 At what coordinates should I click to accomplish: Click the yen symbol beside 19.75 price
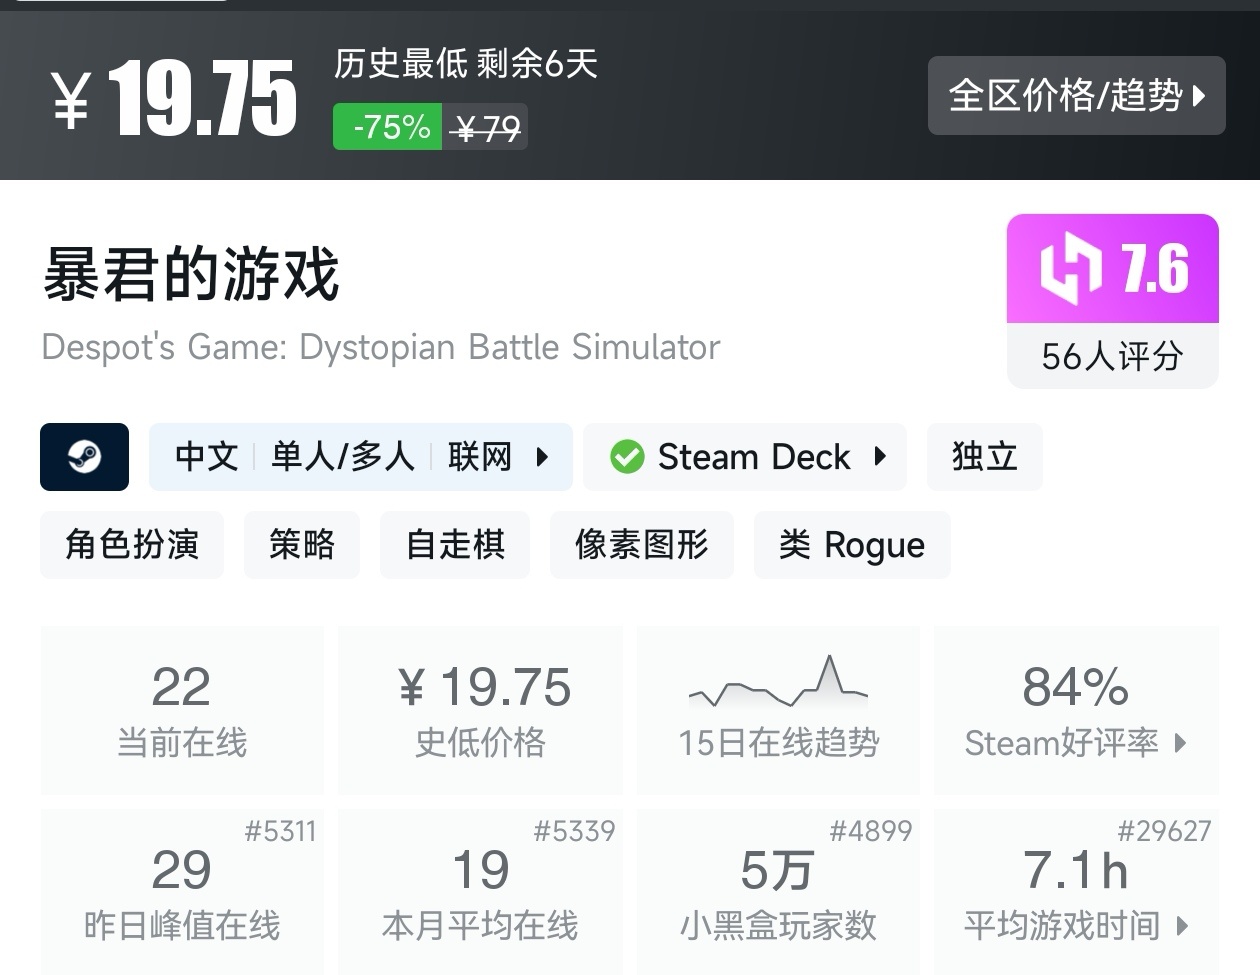point(72,98)
